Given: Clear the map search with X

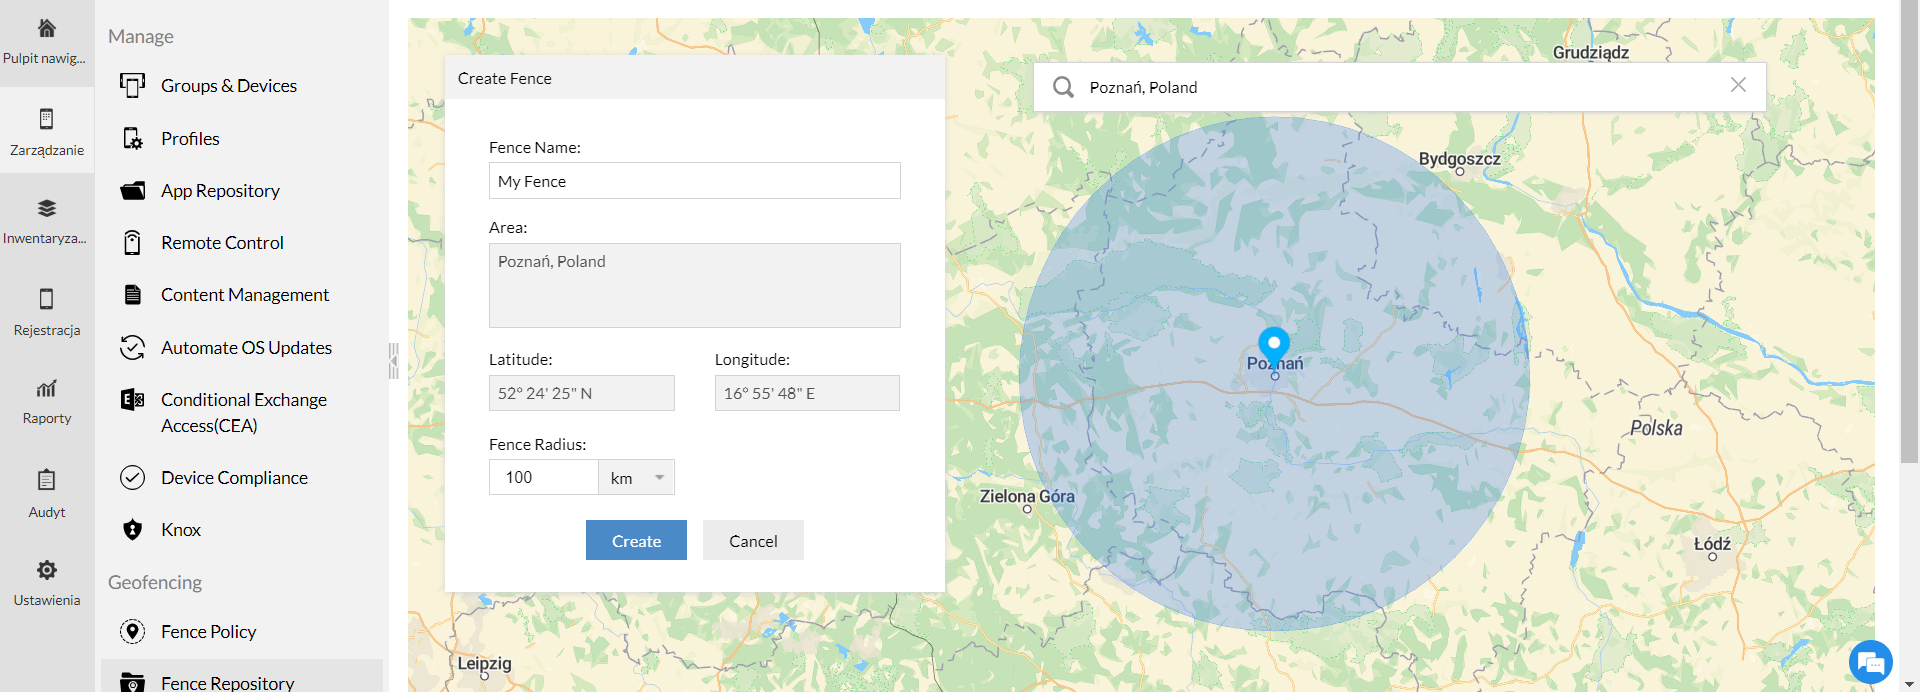Looking at the screenshot, I should [1738, 86].
